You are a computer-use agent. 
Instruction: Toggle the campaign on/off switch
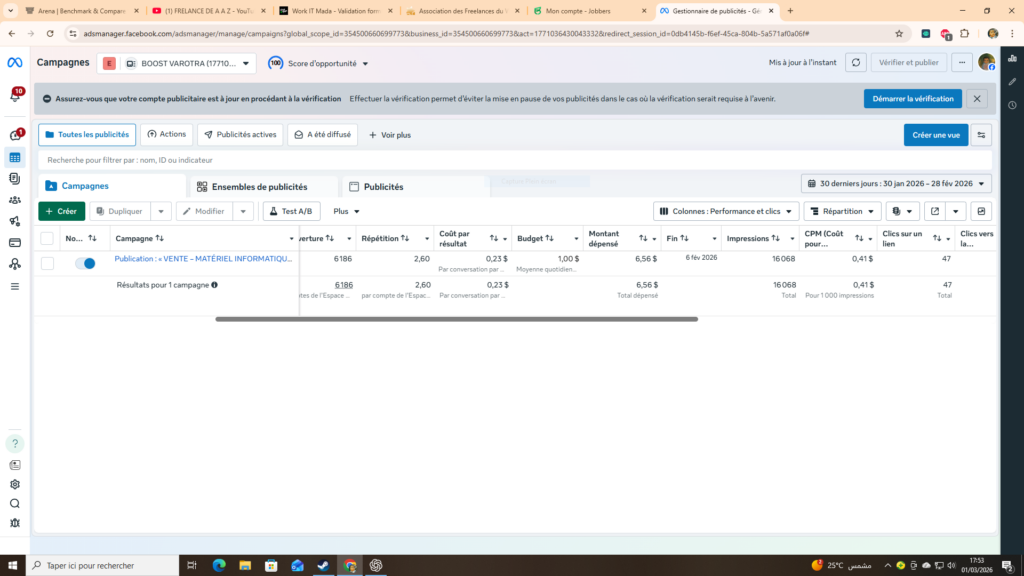coord(85,263)
